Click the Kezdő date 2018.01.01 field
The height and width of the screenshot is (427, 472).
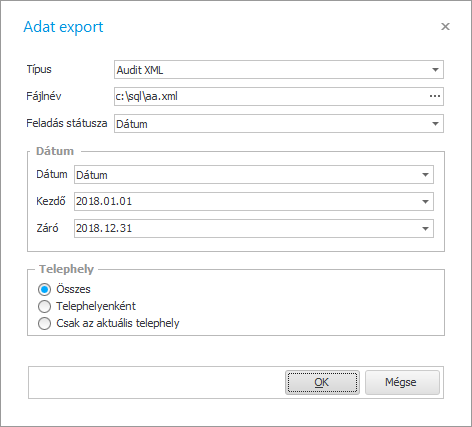pyautogui.click(x=246, y=202)
